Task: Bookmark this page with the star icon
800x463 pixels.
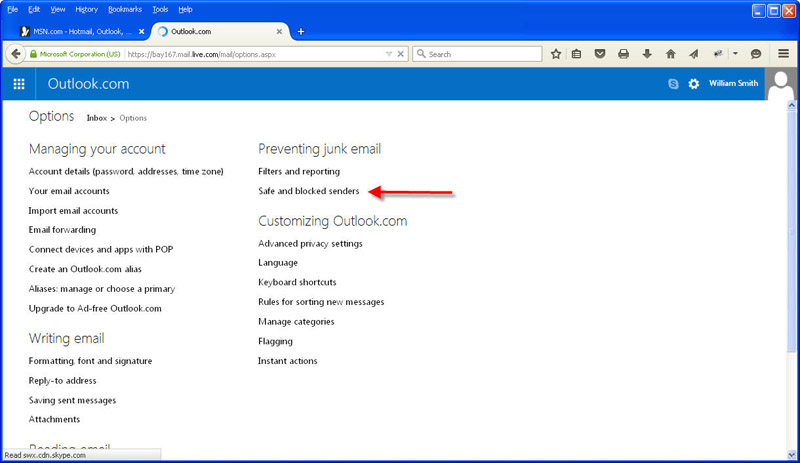Action: [x=556, y=54]
